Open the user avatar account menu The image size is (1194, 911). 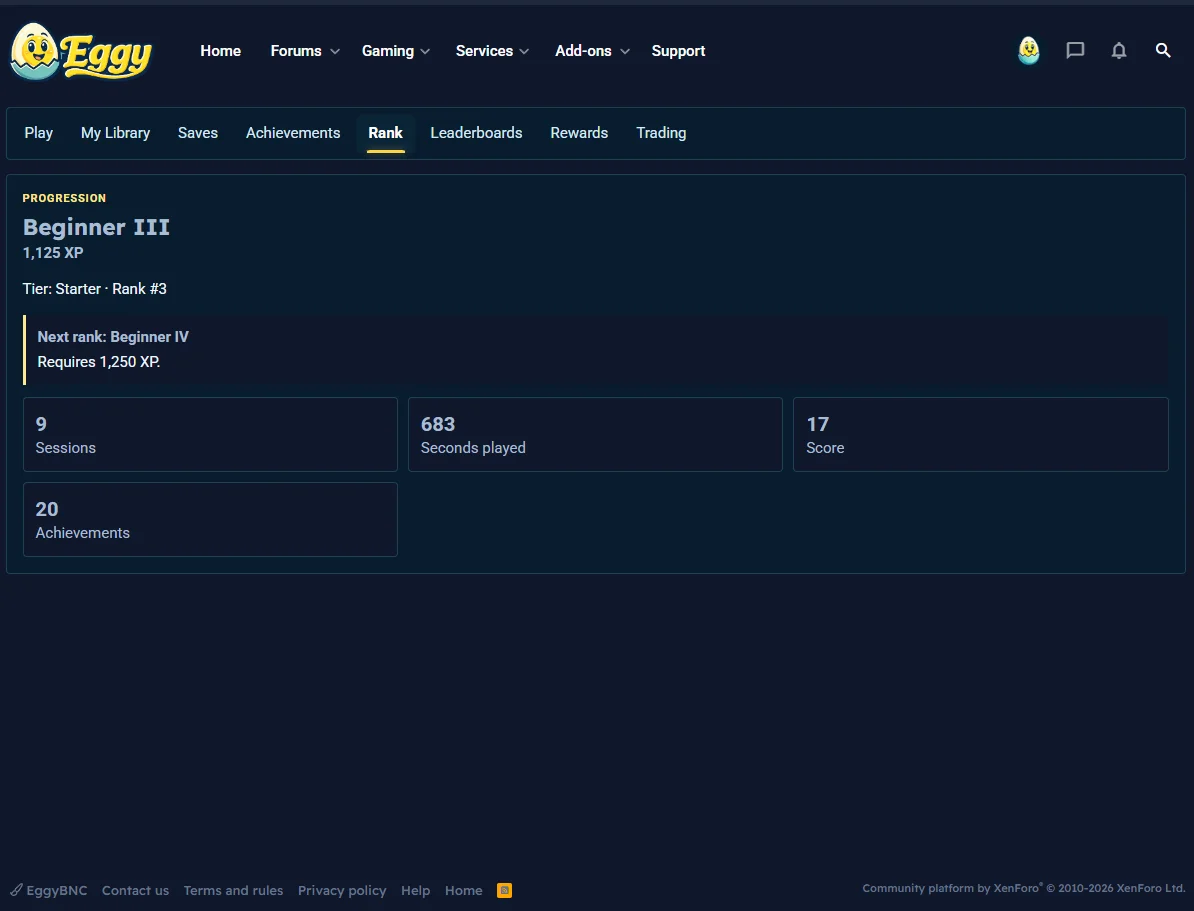pyautogui.click(x=1029, y=51)
